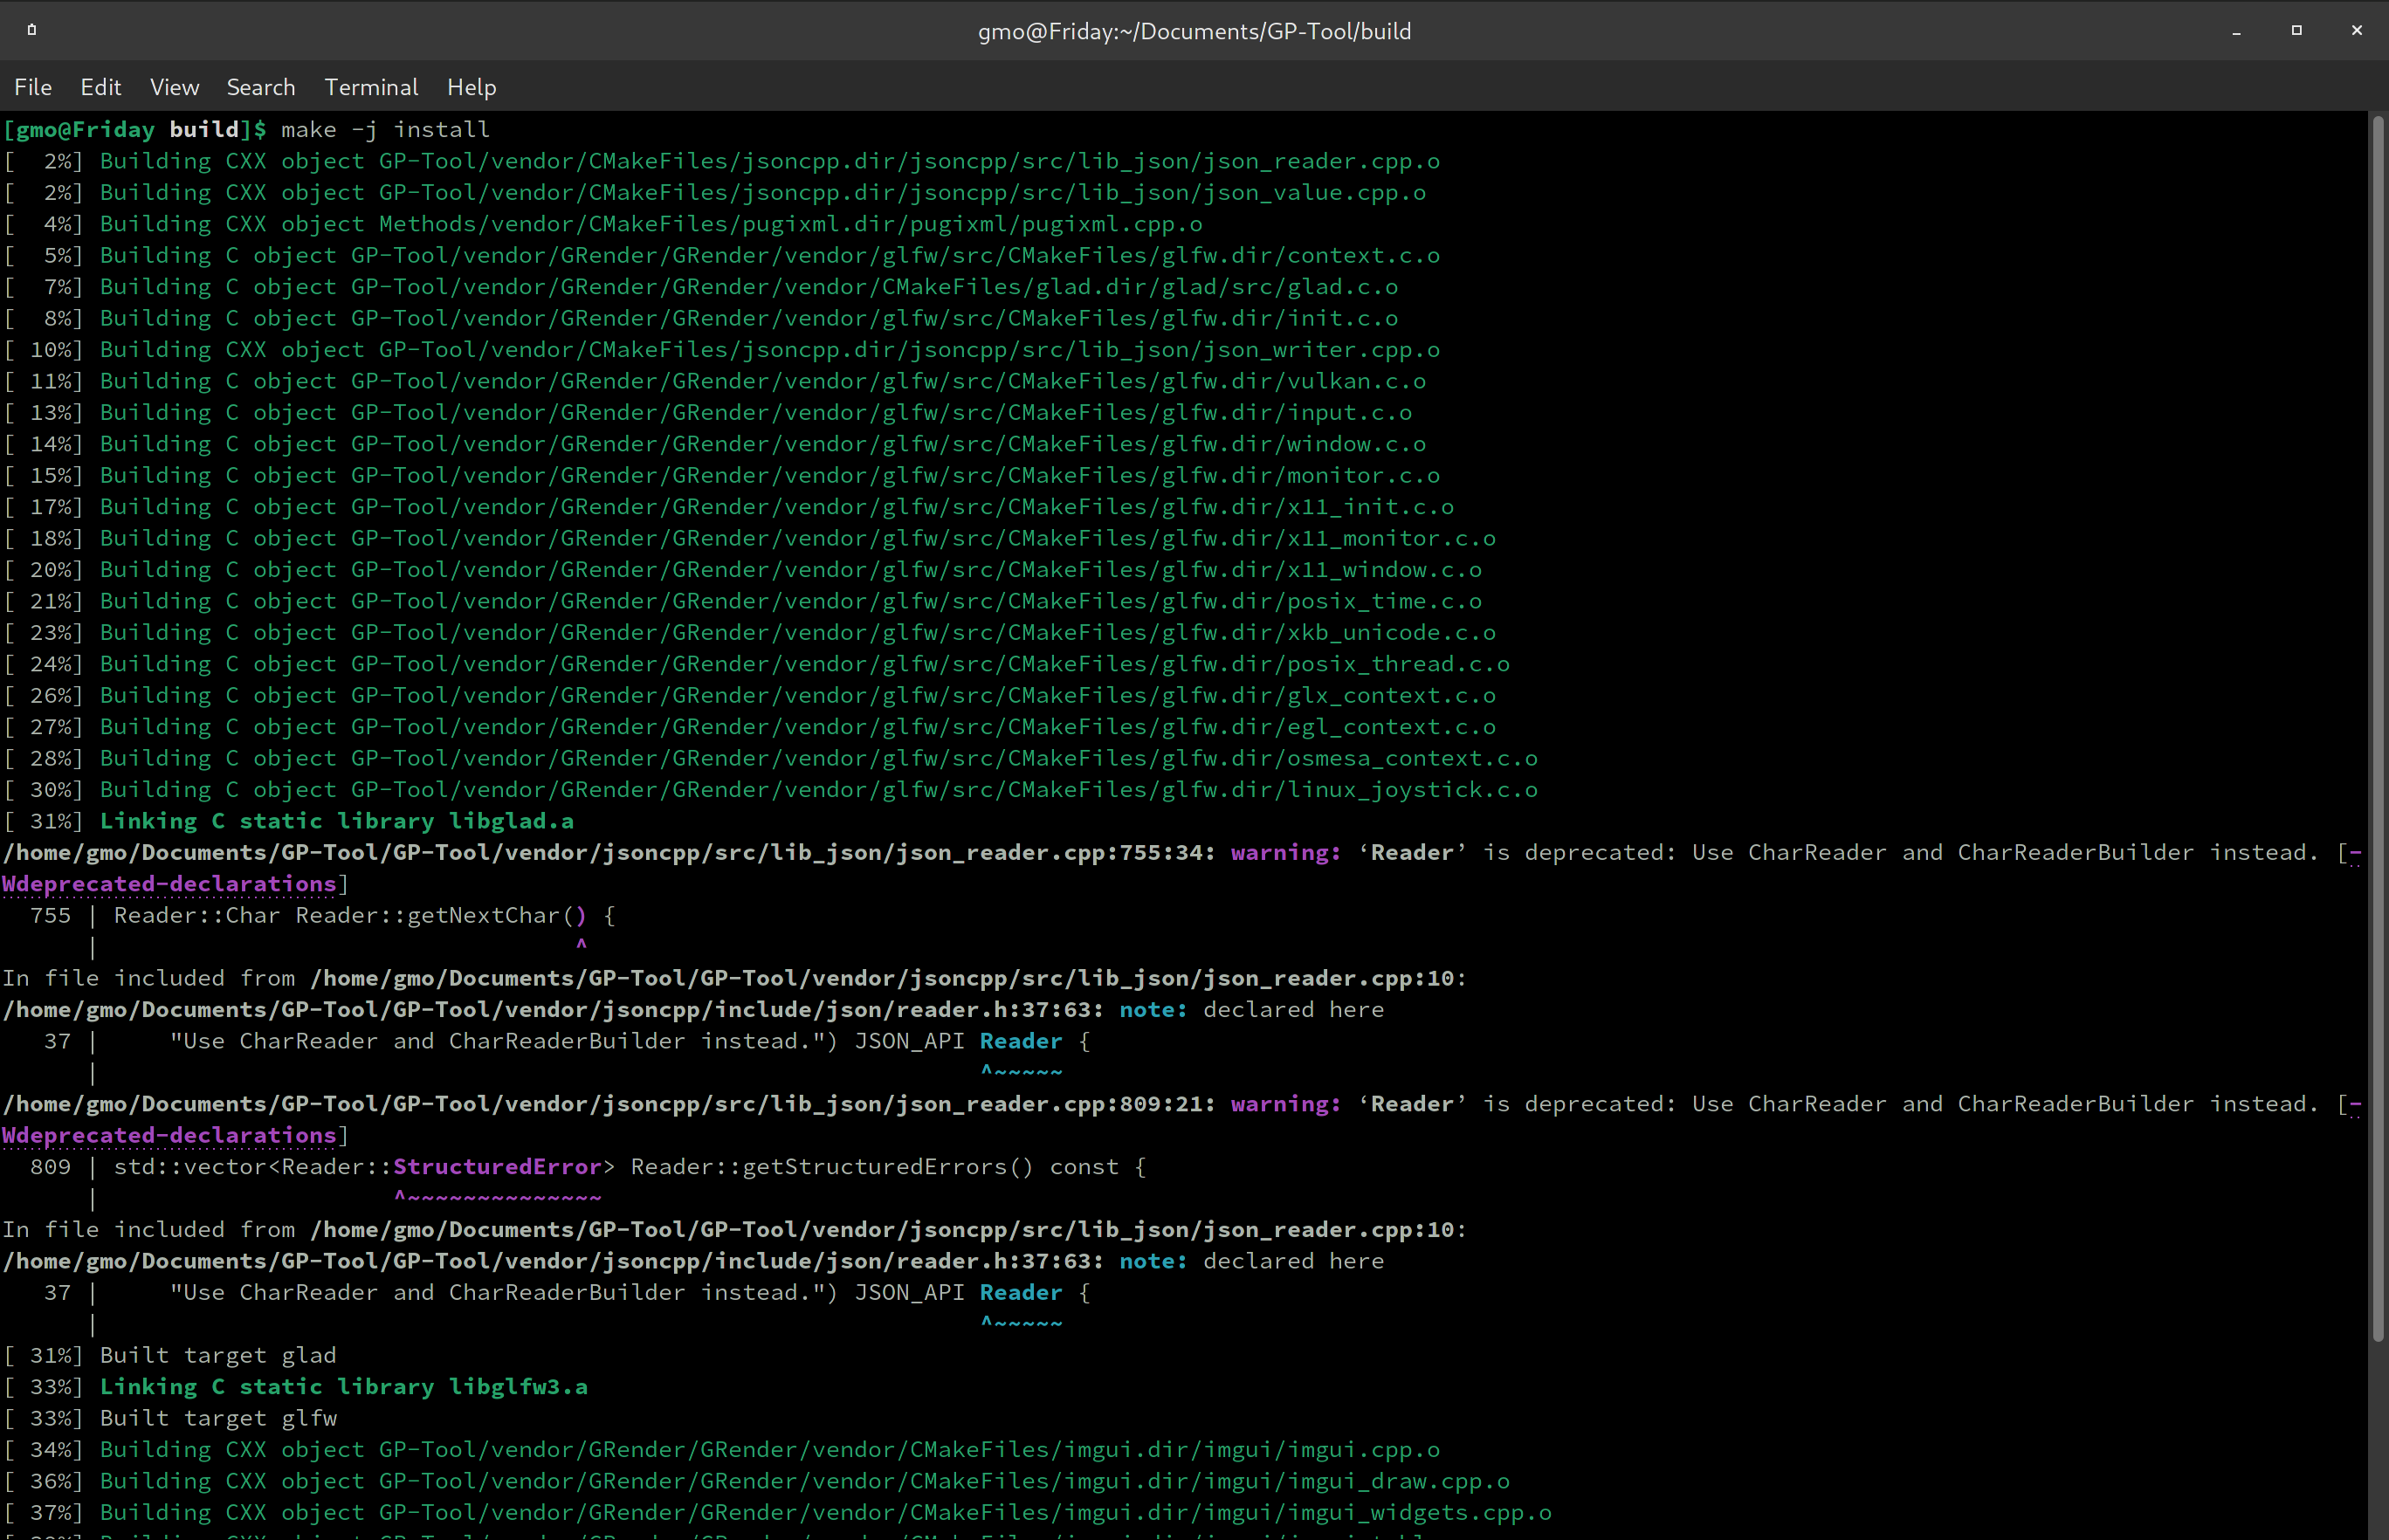Image resolution: width=2389 pixels, height=1540 pixels.
Task: Open the View menu
Action: (x=174, y=87)
